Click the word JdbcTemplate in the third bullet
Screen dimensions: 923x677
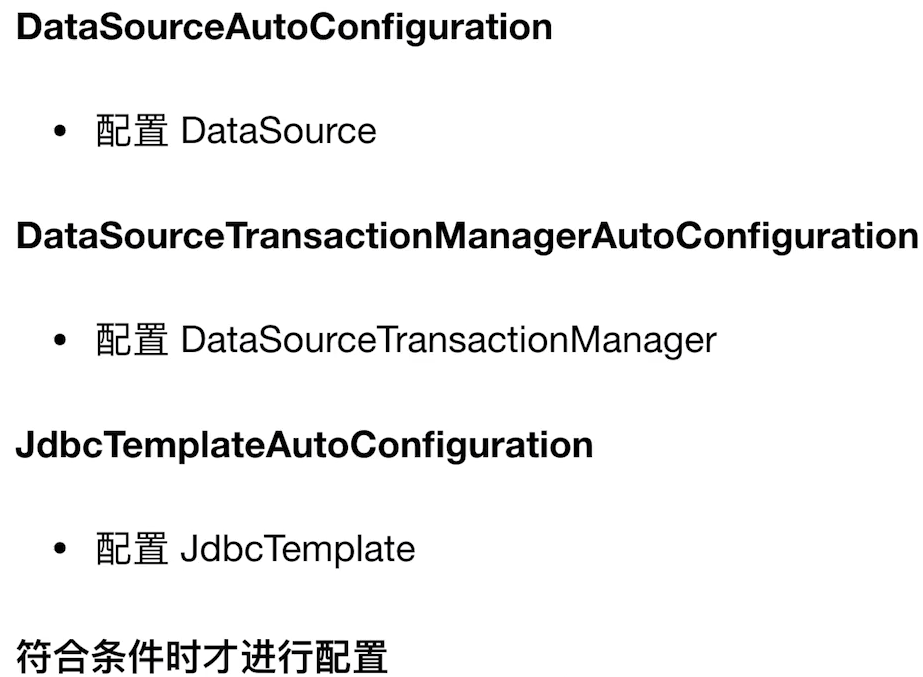point(298,549)
